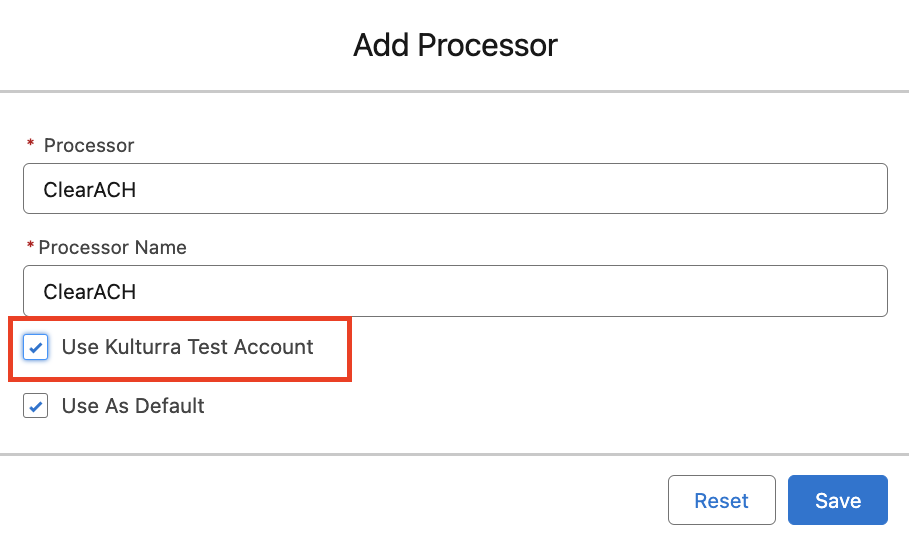Screen dimensions: 909x554
Task: Click the Reset button
Action: pos(721,500)
